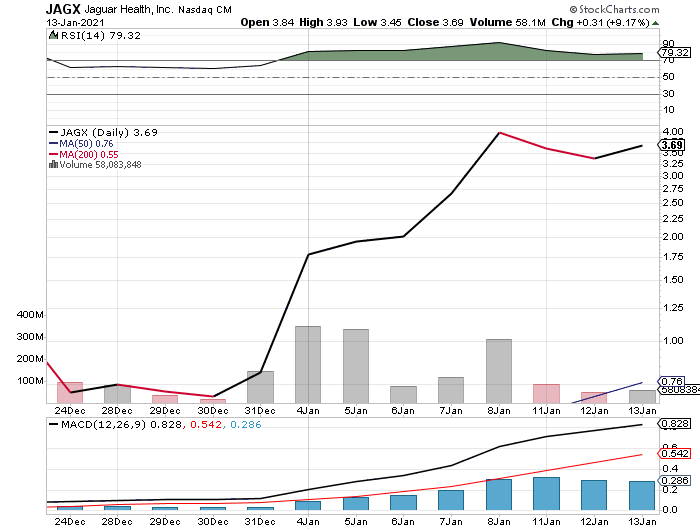This screenshot has height=530, width=700.
Task: Click the 24Dec date label under the MACD panel
Action: click(70, 522)
